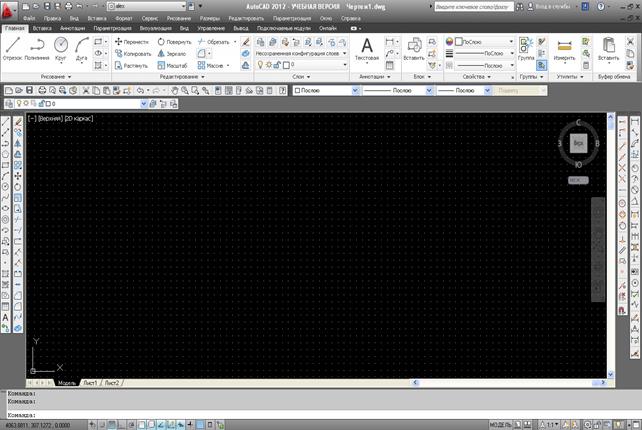Click Rectangle icon in ribbon Рисование panel
The image size is (642, 430).
[98, 42]
